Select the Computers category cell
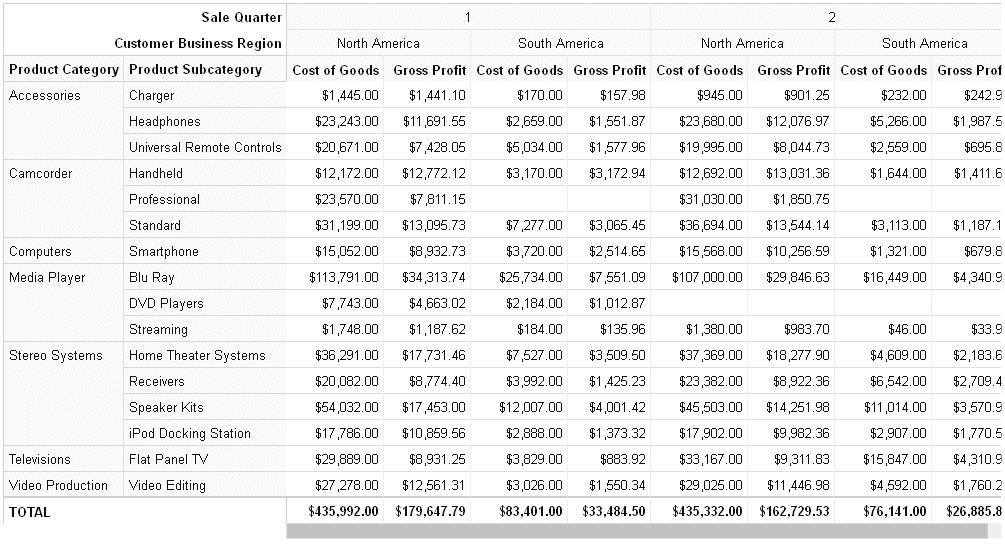1005x545 pixels. click(63, 251)
